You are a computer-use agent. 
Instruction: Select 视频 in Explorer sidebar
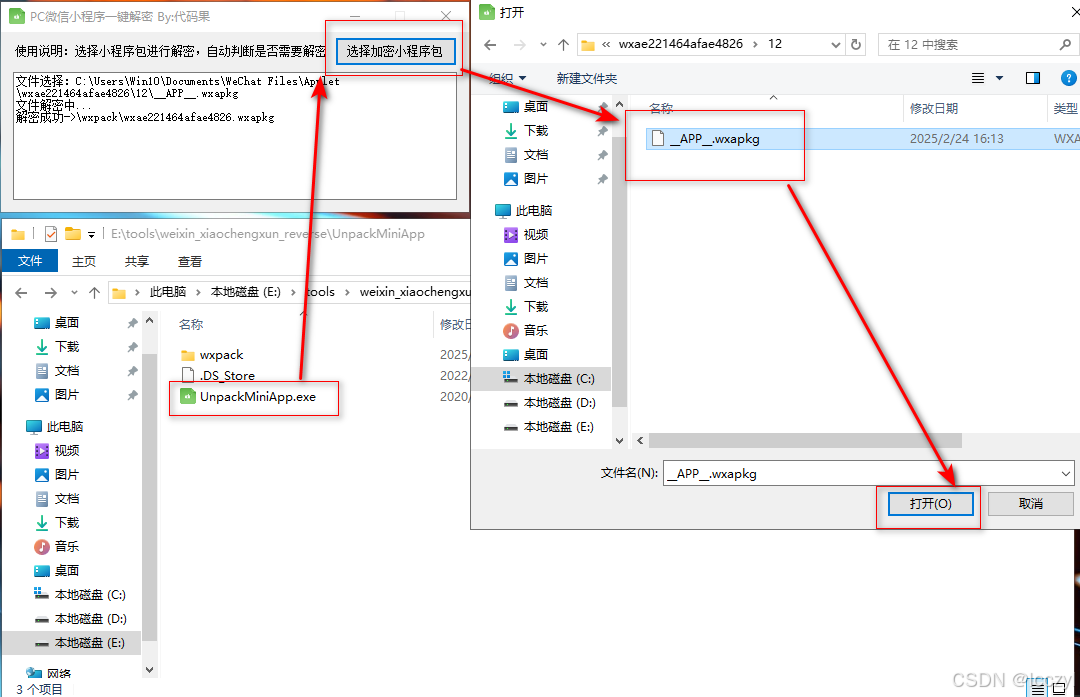(x=67, y=450)
